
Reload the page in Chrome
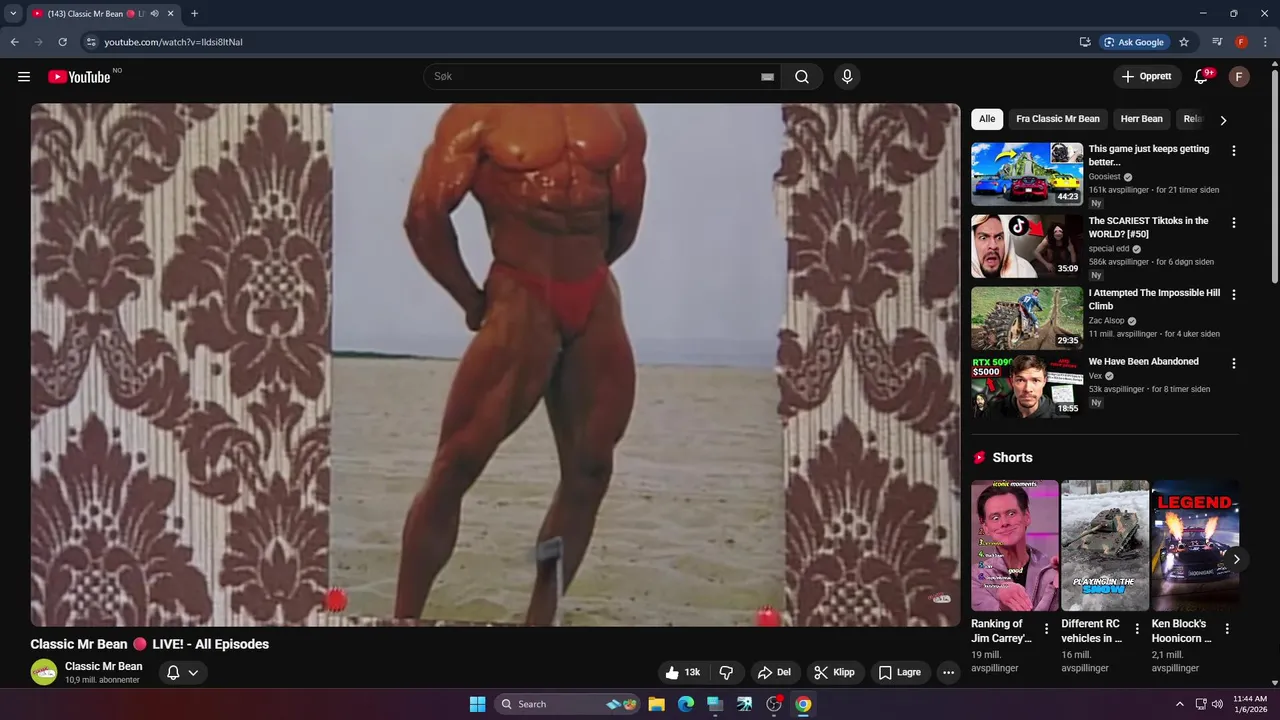click(62, 42)
